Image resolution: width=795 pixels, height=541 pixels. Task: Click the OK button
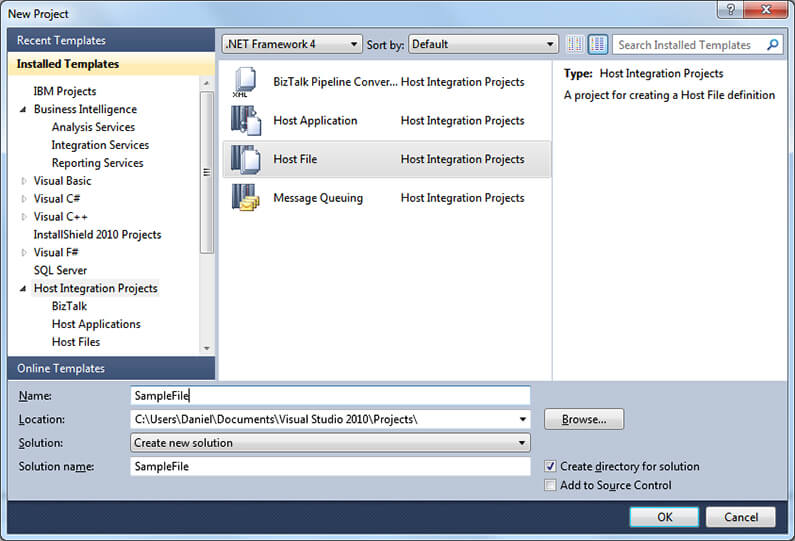664,517
